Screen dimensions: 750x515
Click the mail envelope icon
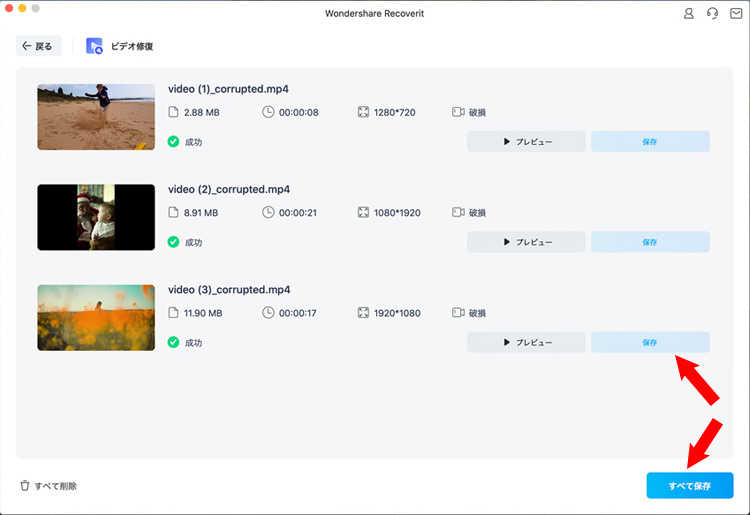(x=735, y=14)
